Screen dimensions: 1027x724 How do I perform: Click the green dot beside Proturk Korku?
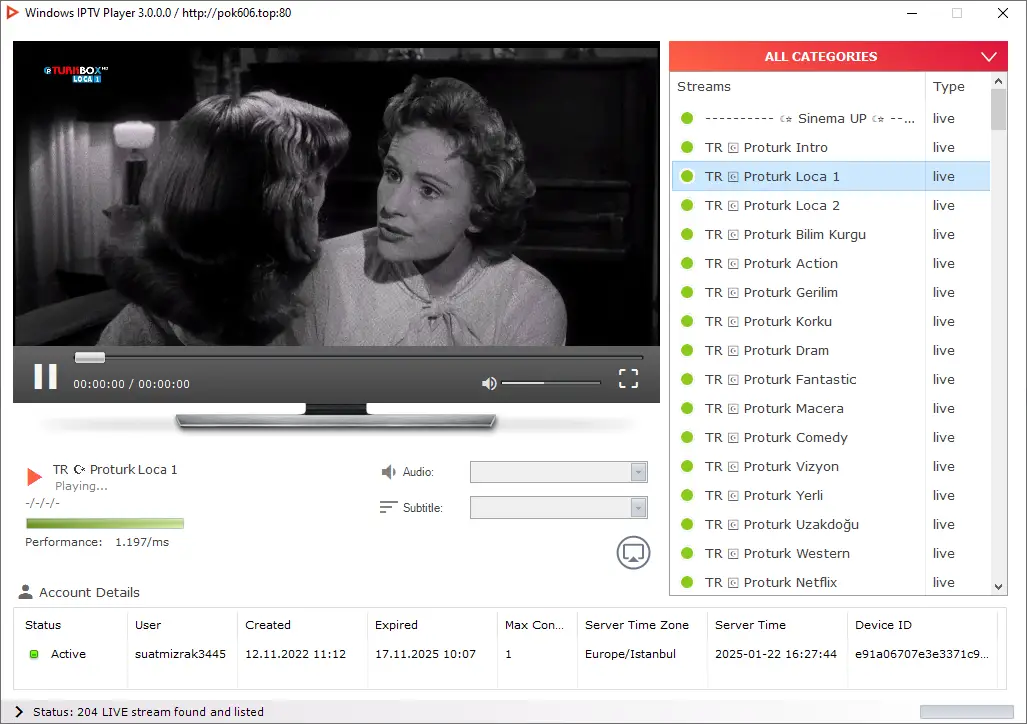pos(687,321)
